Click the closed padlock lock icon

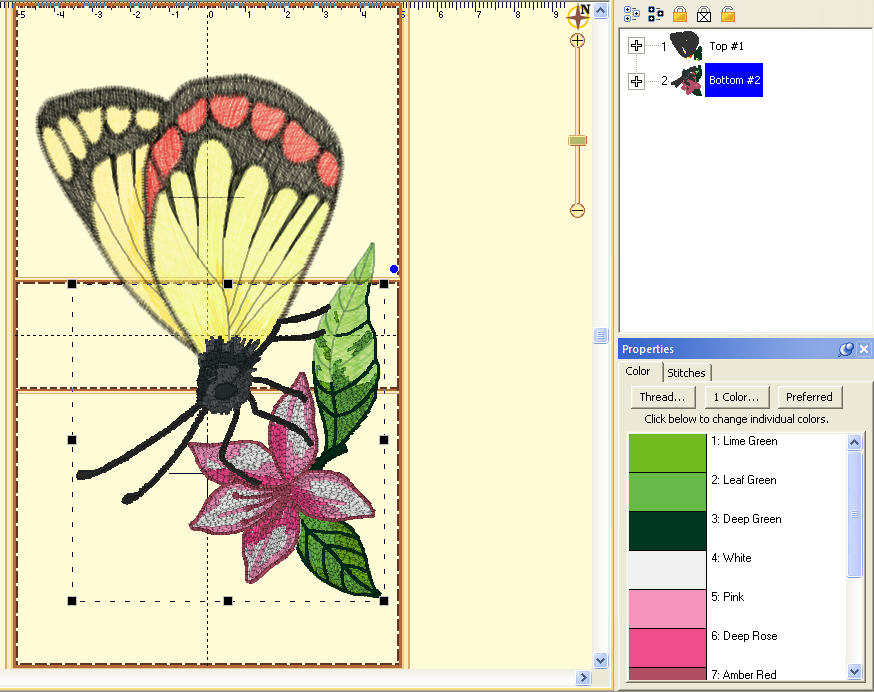(680, 14)
